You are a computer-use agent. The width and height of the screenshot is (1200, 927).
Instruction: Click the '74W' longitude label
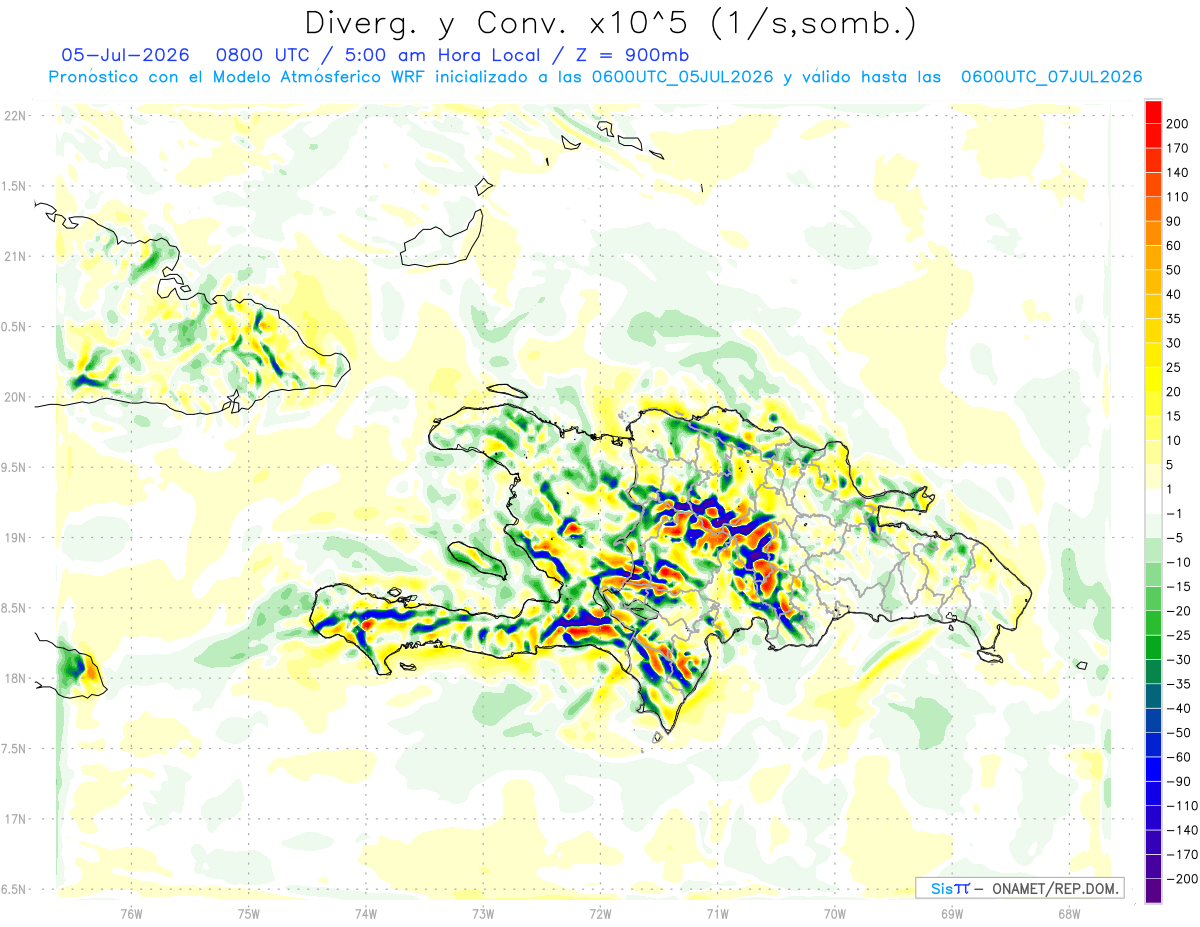coord(366,913)
